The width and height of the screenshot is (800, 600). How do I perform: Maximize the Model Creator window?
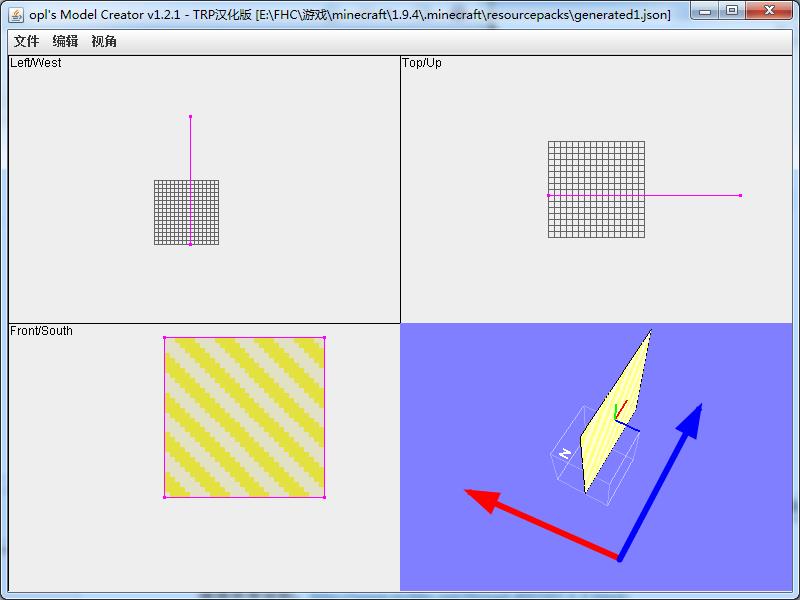732,11
